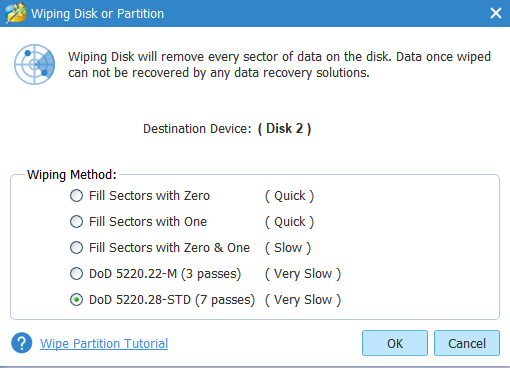Select DoD 5220.28-STD (7 passes) radio button

pyautogui.click(x=76, y=300)
